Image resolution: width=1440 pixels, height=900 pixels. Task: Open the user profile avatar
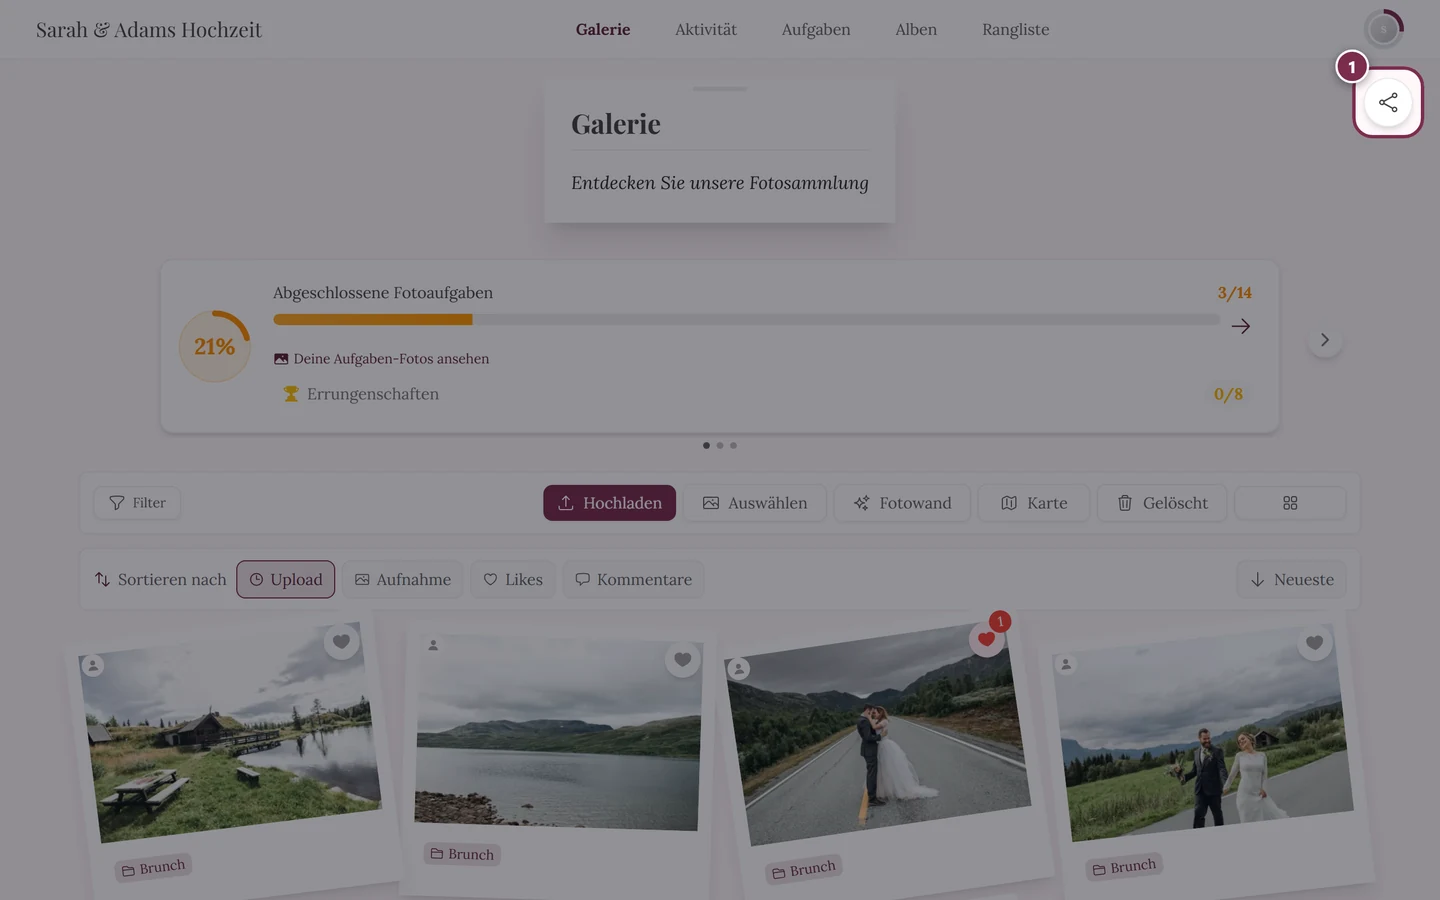point(1384,30)
